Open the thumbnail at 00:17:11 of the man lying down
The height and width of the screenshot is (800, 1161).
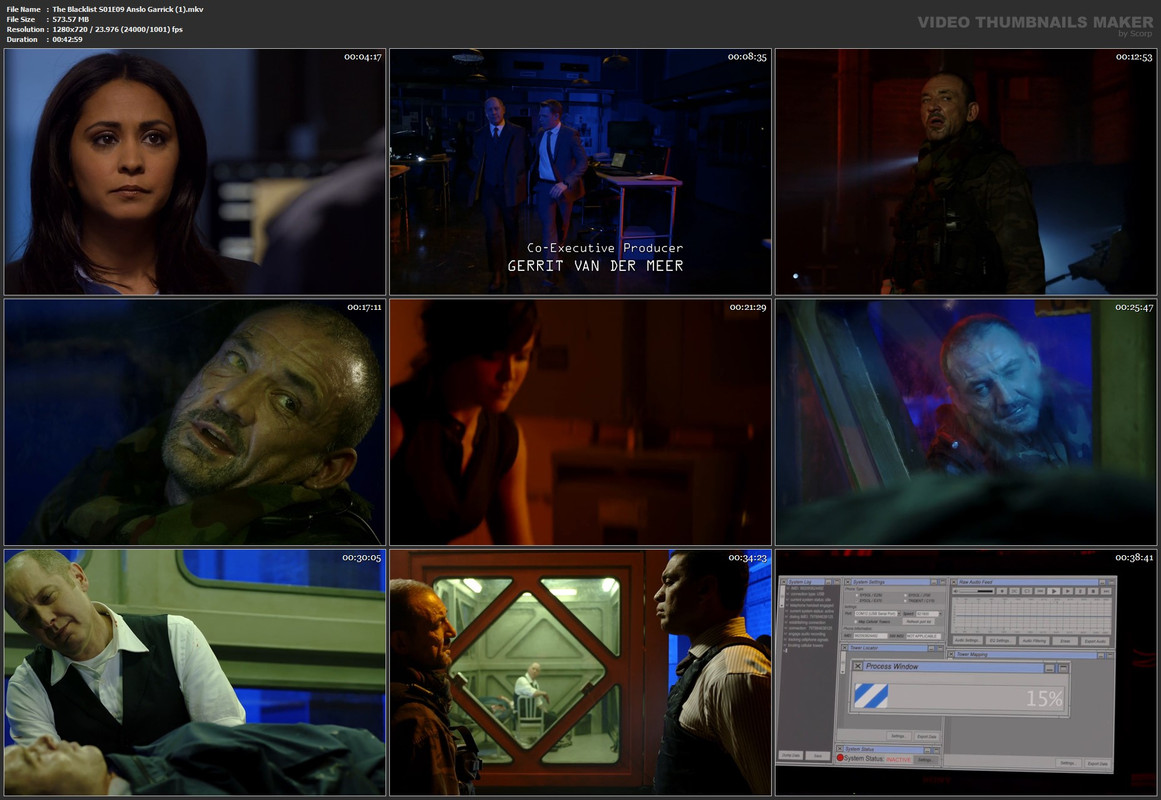click(x=195, y=422)
